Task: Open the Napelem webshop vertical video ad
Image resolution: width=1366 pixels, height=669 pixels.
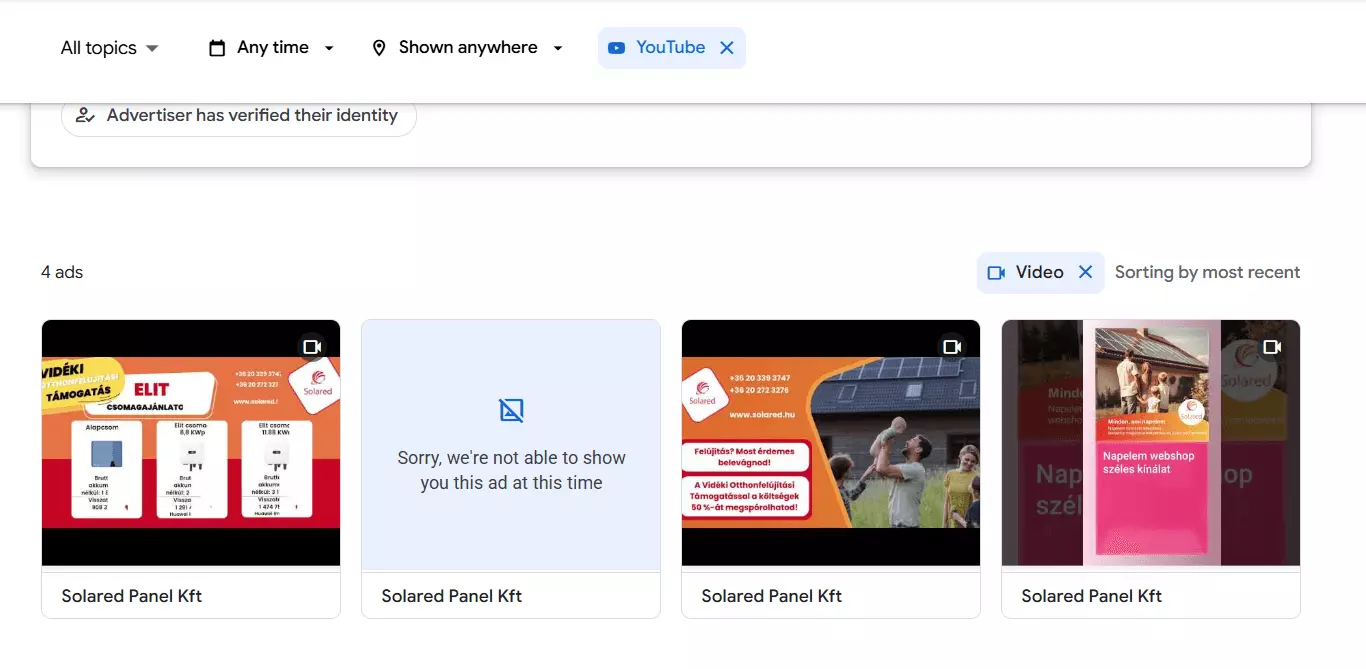Action: 1151,443
